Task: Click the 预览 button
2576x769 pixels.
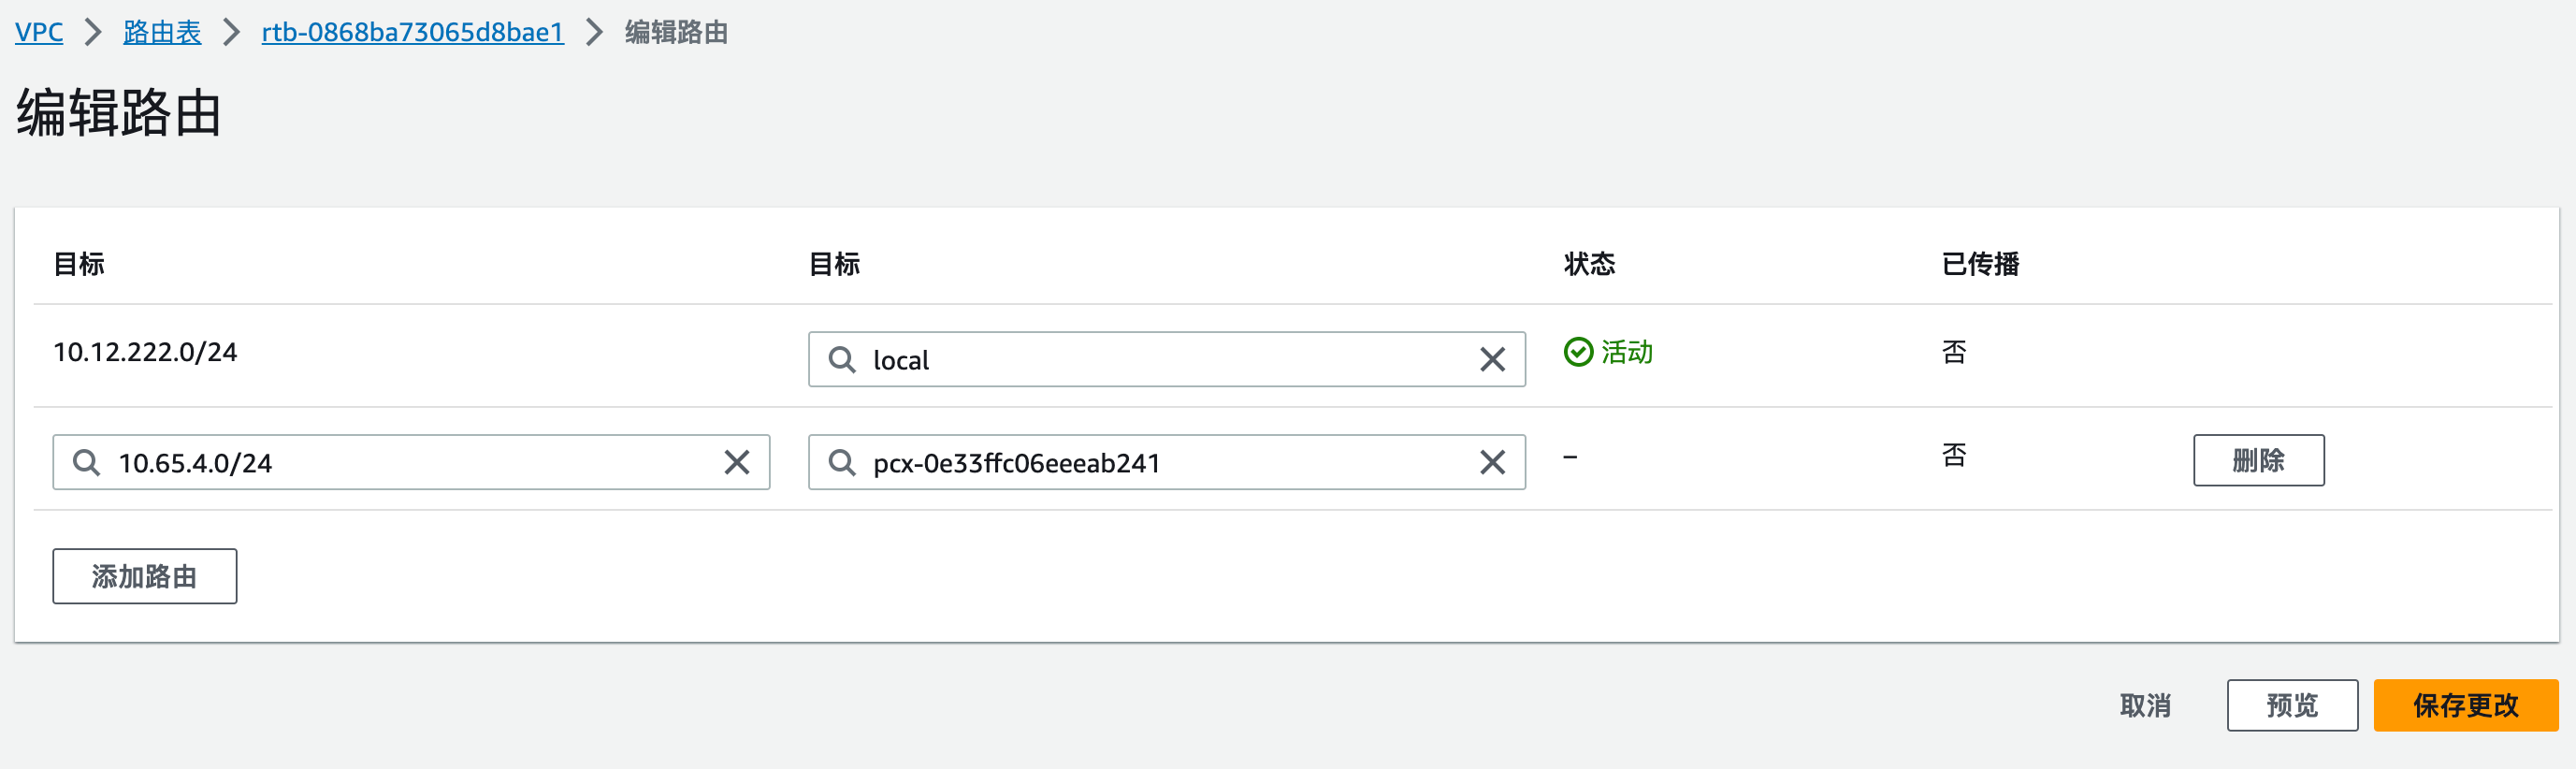Action: (2292, 704)
